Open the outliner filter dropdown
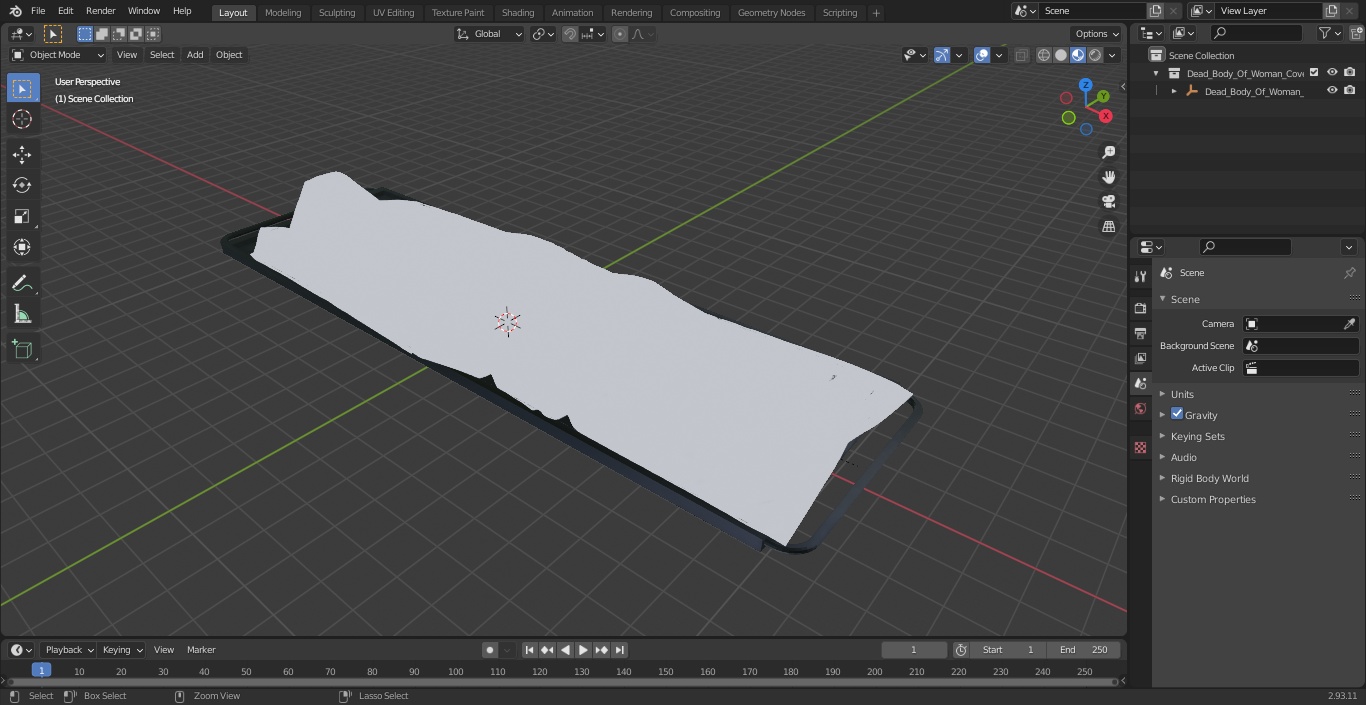Screen dimensions: 1366x705 pos(1329,33)
